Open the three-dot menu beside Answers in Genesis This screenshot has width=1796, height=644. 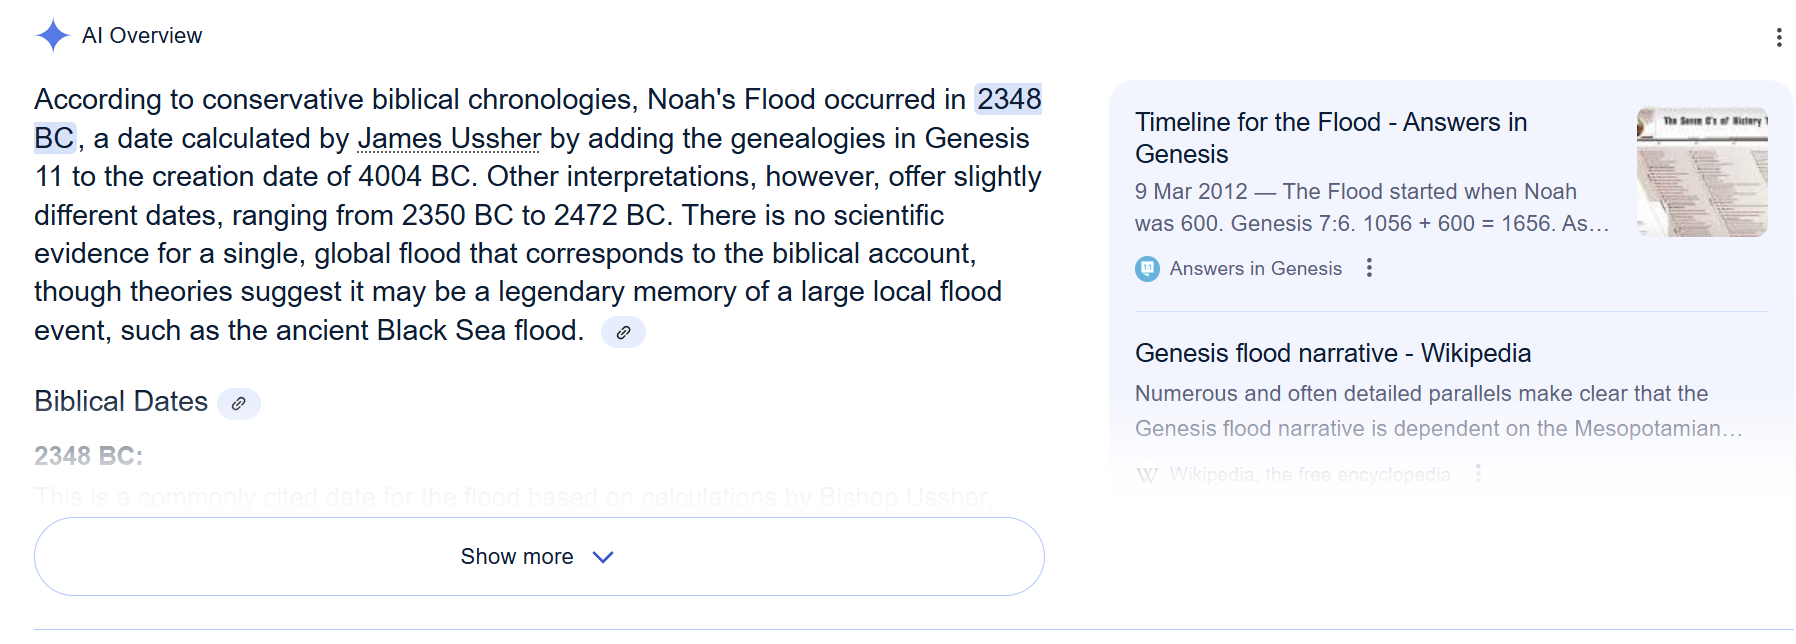pos(1369,268)
